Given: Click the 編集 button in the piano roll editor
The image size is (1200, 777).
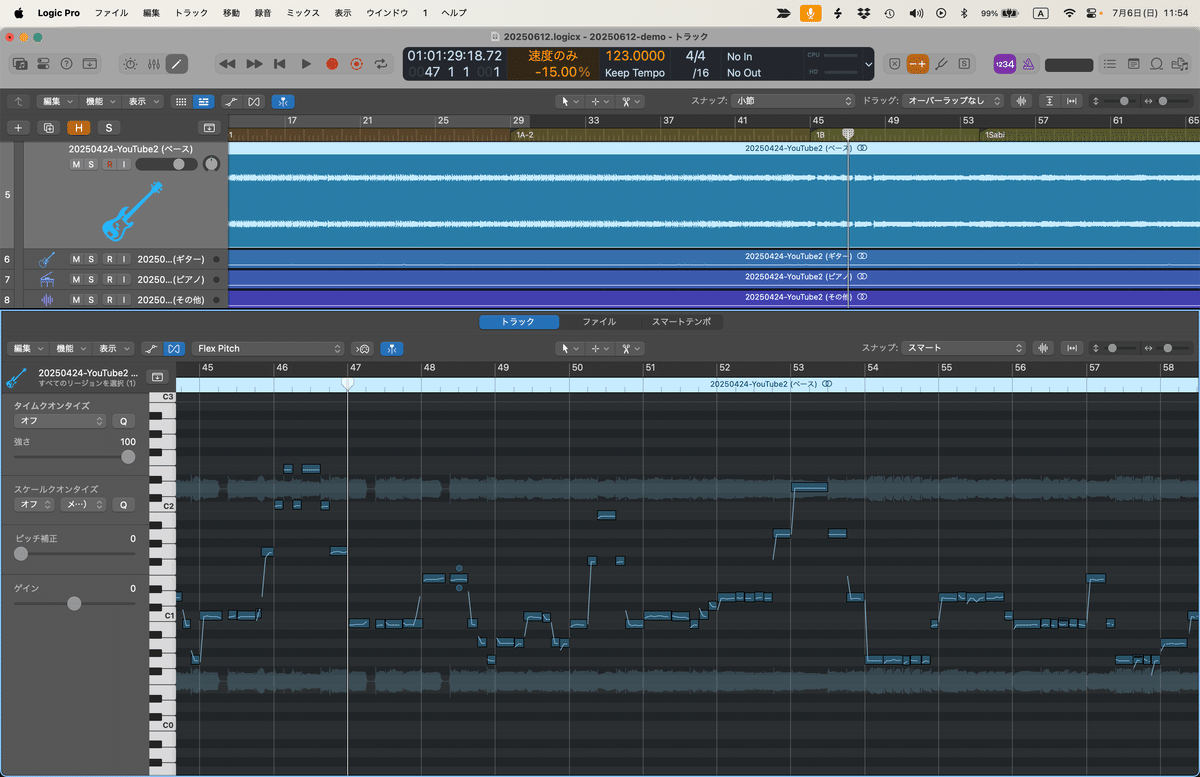Looking at the screenshot, I should [27, 348].
